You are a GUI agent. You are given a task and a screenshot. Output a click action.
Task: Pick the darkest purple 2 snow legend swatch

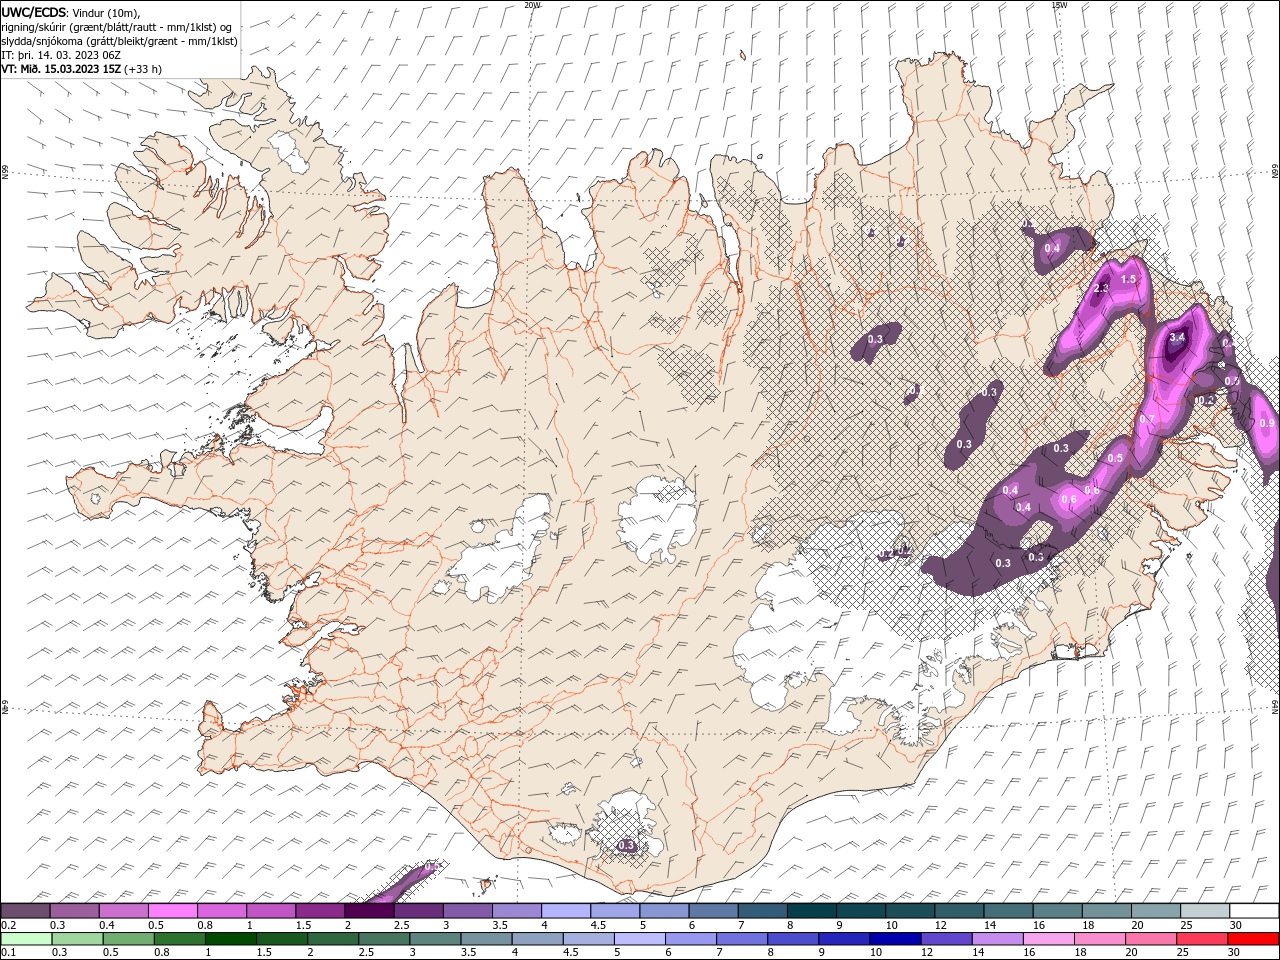pyautogui.click(x=368, y=911)
